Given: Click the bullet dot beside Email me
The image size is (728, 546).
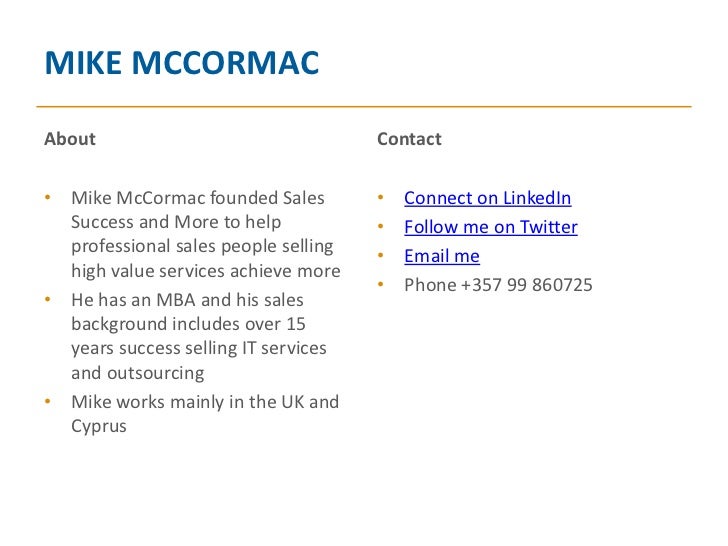Looking at the screenshot, I should point(381,255).
